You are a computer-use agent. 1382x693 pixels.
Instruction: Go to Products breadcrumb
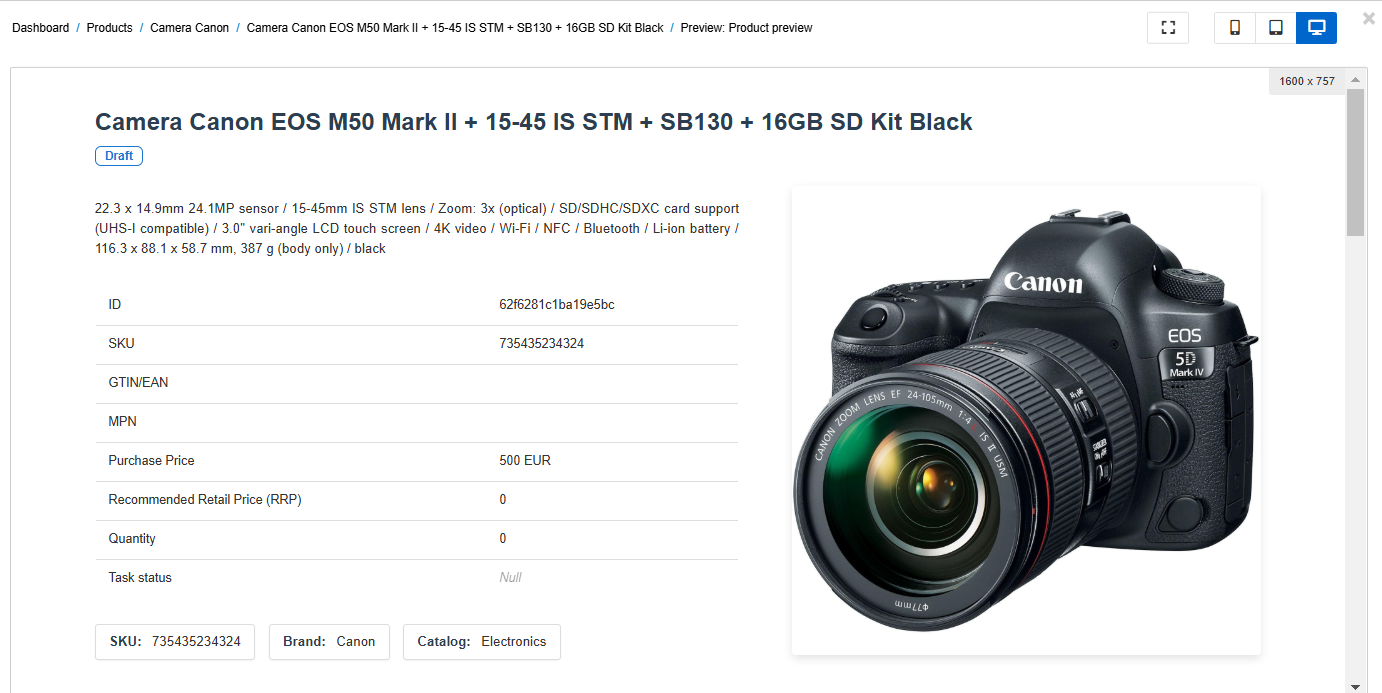click(109, 28)
